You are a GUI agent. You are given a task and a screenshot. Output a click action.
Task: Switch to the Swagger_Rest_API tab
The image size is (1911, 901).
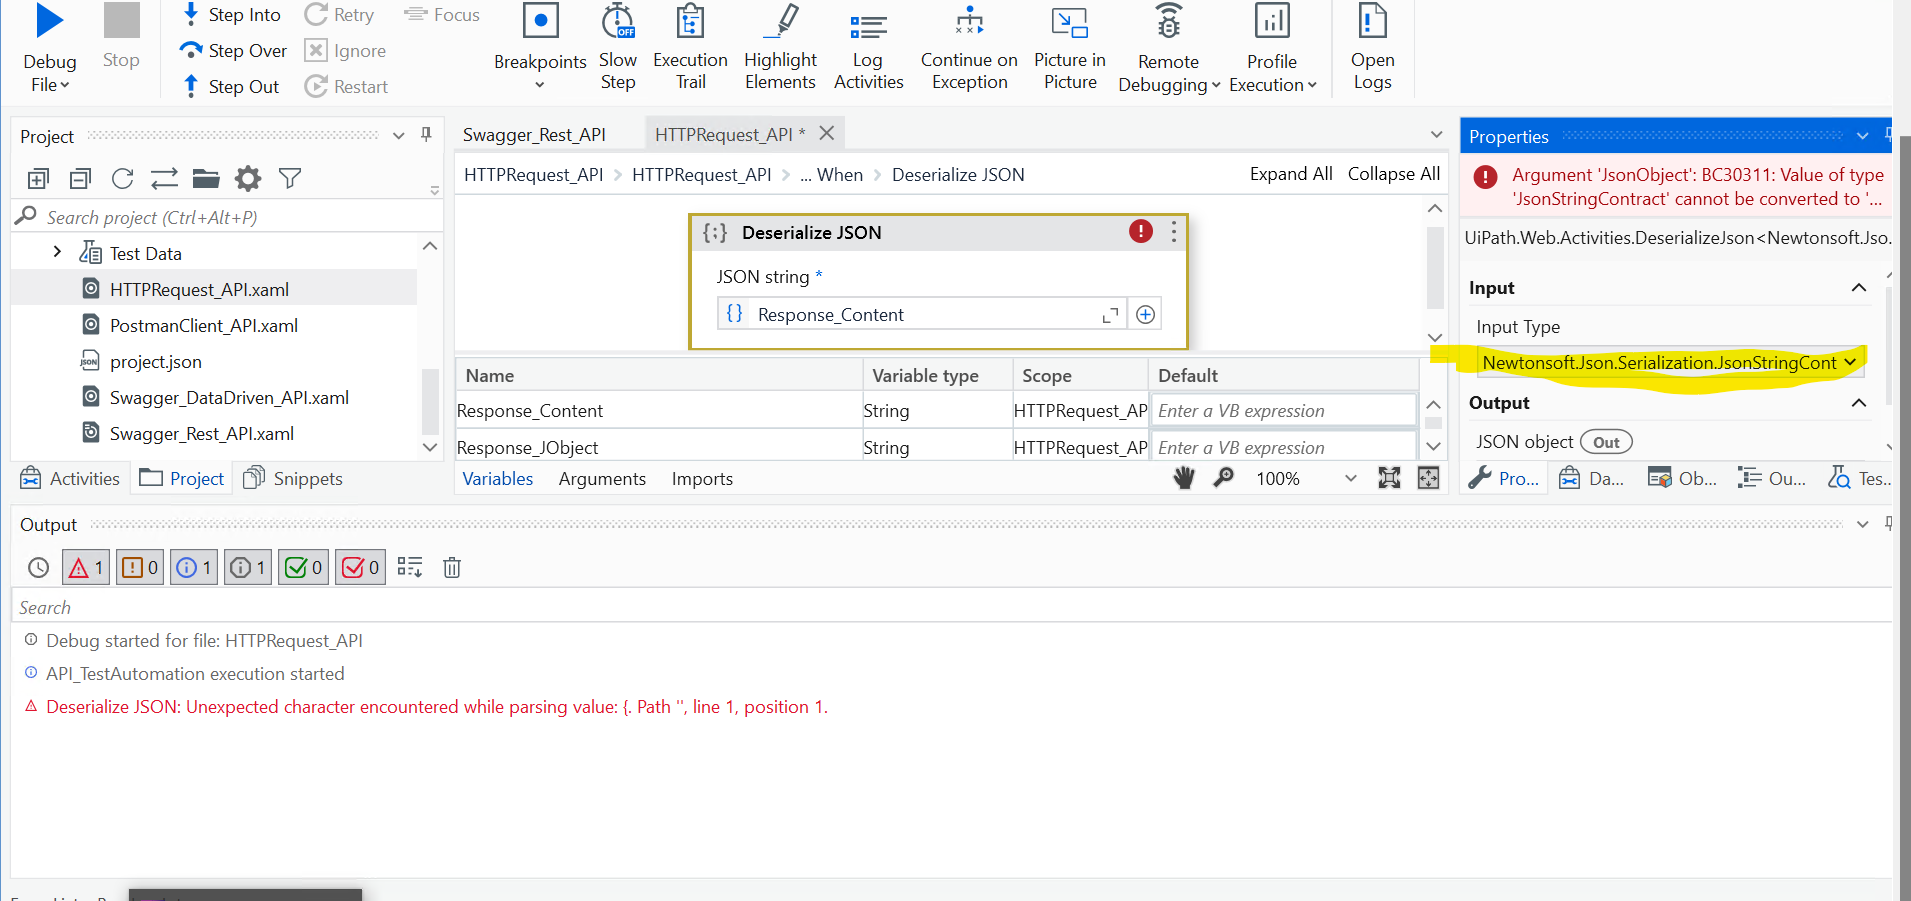click(x=534, y=133)
